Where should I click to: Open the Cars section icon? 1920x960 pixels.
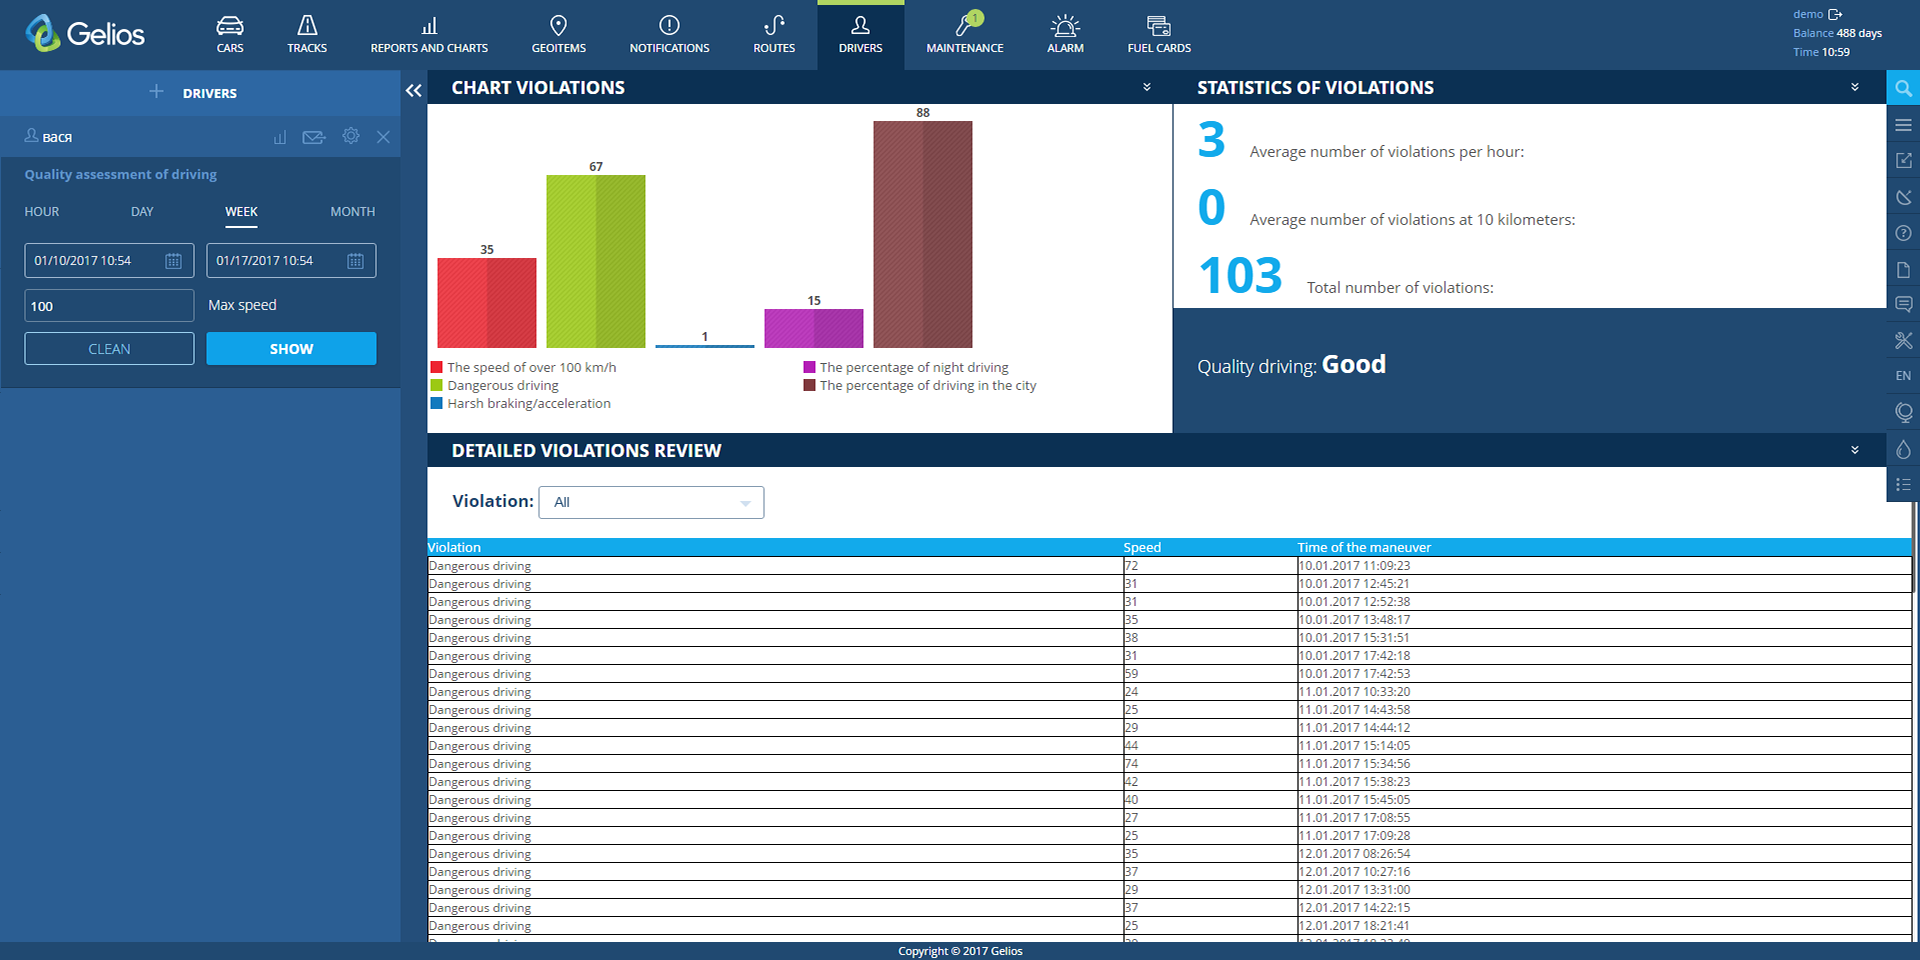click(x=230, y=26)
